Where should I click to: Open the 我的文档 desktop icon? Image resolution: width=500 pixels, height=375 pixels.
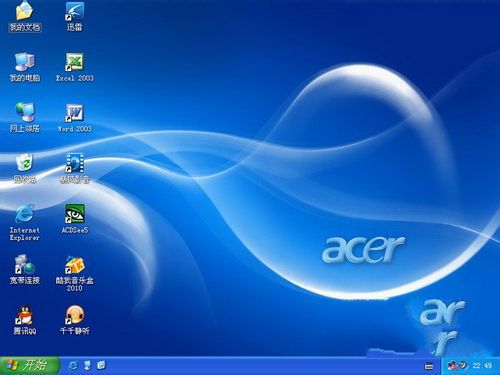point(24,17)
